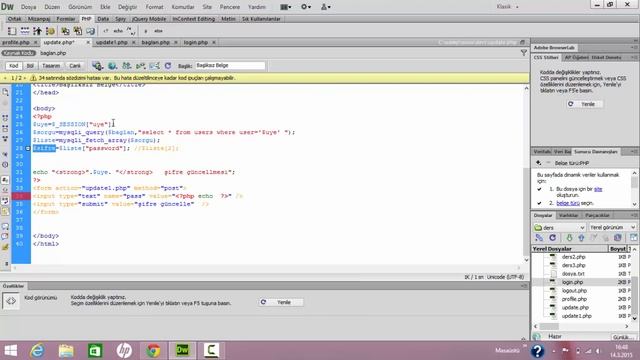Click the belge türü link
Viewport: 640px width, 360px height.
click(x=568, y=203)
